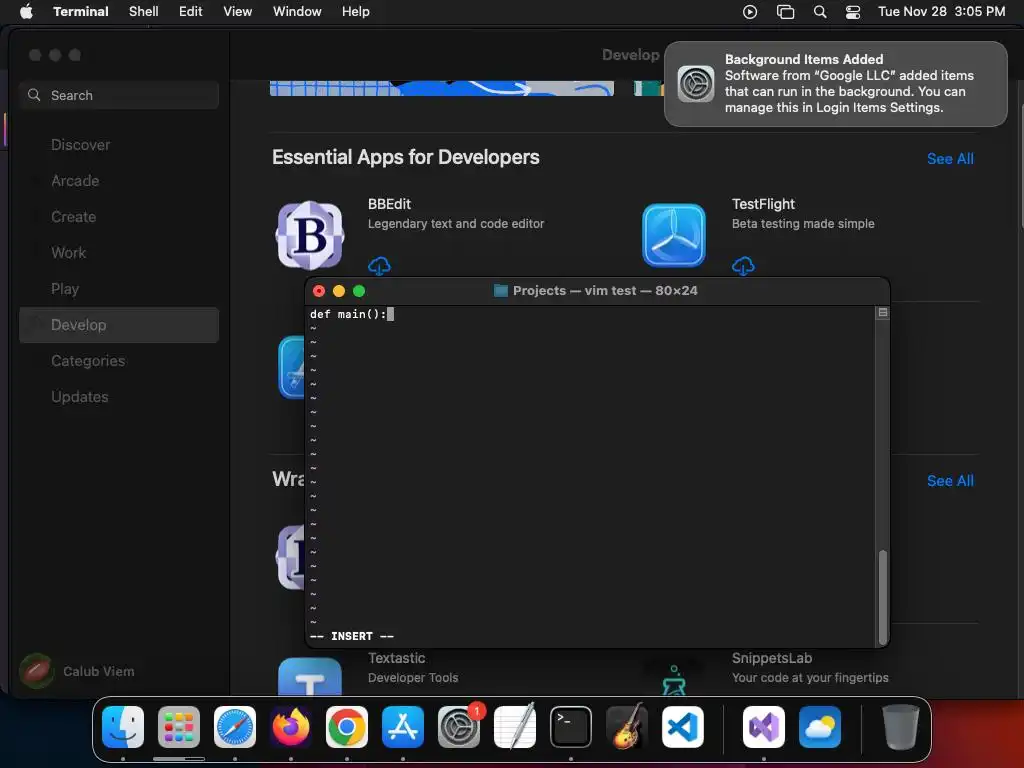Screen dimensions: 1024x768
Task: Close the vim Terminal window
Action: click(x=319, y=291)
